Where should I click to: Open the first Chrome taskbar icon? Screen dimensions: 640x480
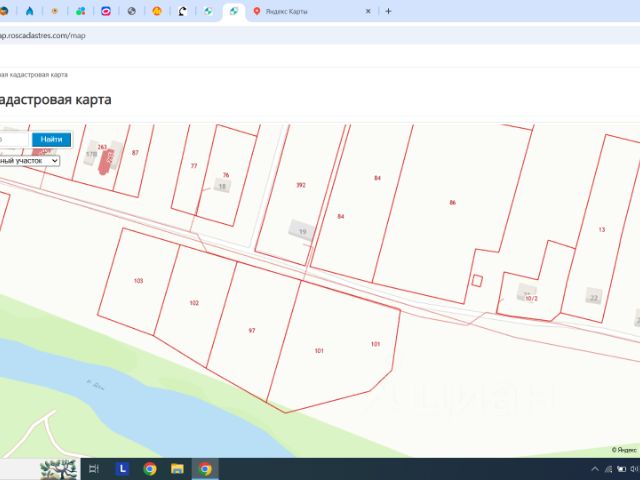pyautogui.click(x=150, y=469)
